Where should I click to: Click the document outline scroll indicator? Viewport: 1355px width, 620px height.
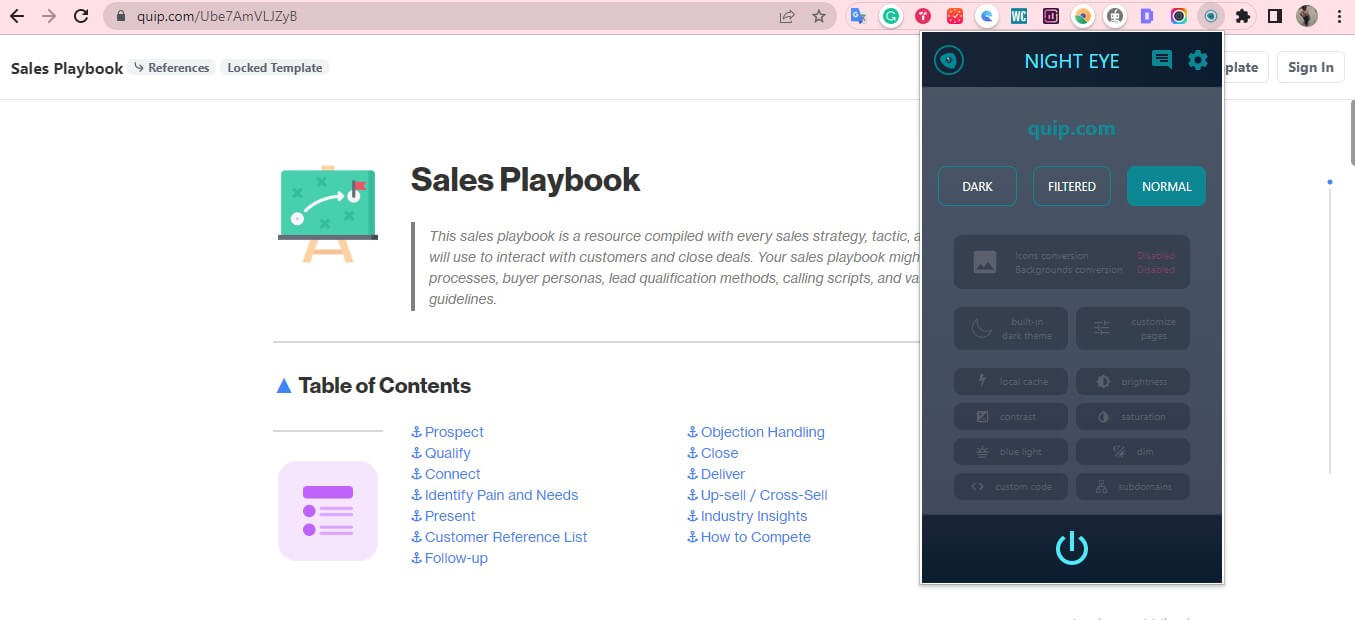tap(1330, 182)
